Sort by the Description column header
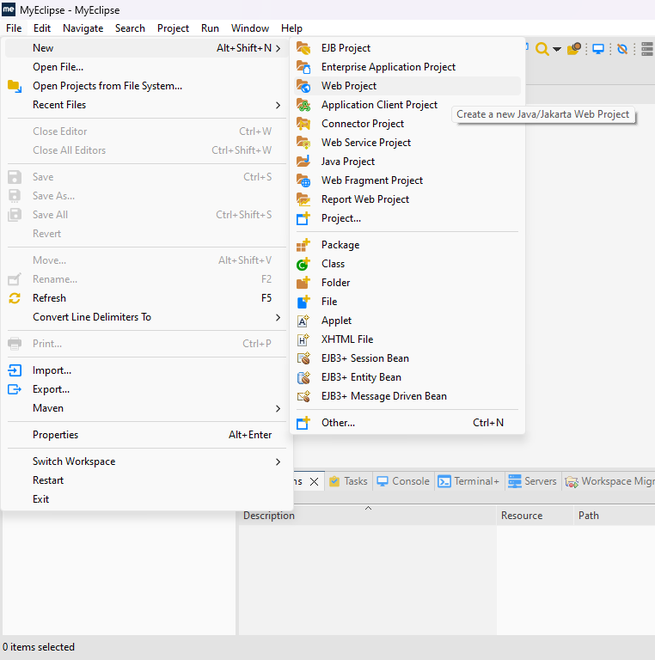The height and width of the screenshot is (660, 655). [x=269, y=515]
